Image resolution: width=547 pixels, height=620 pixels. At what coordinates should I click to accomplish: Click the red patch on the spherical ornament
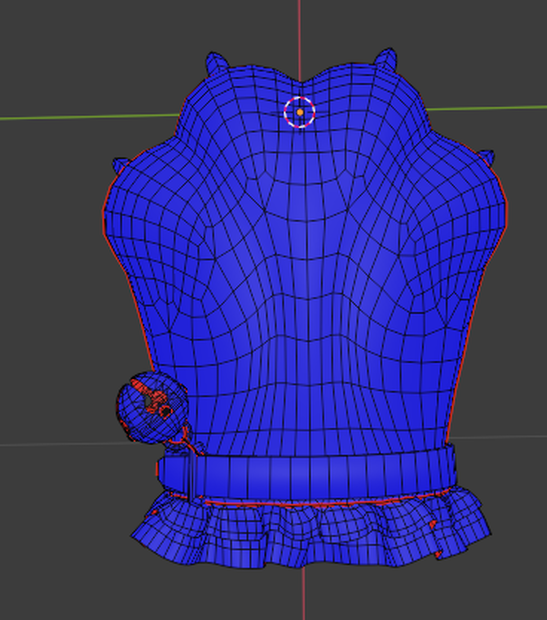[152, 399]
